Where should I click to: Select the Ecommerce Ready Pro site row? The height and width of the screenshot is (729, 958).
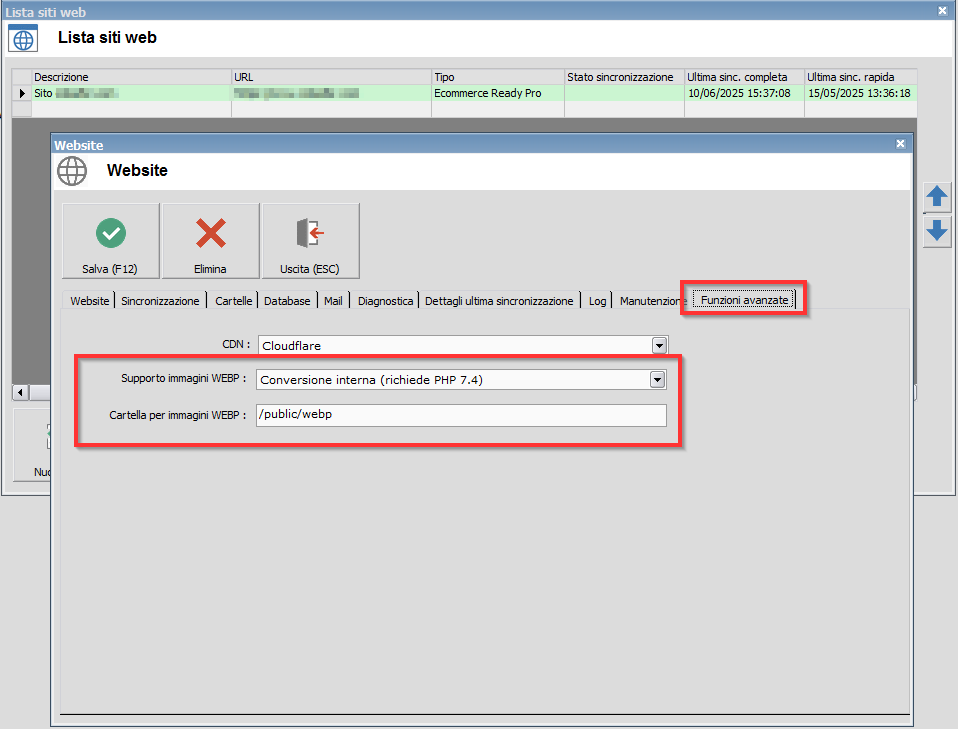tap(487, 93)
